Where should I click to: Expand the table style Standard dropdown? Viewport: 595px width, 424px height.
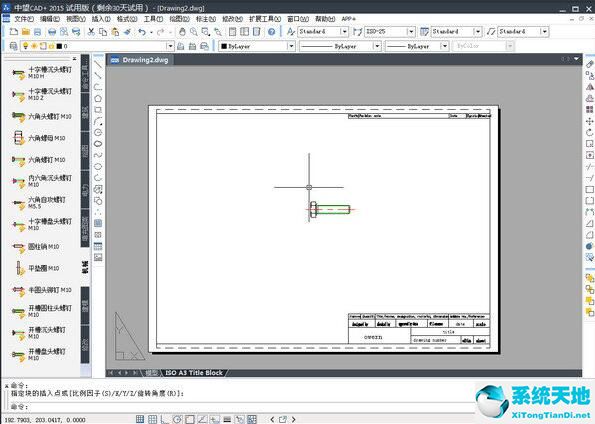click(x=478, y=32)
